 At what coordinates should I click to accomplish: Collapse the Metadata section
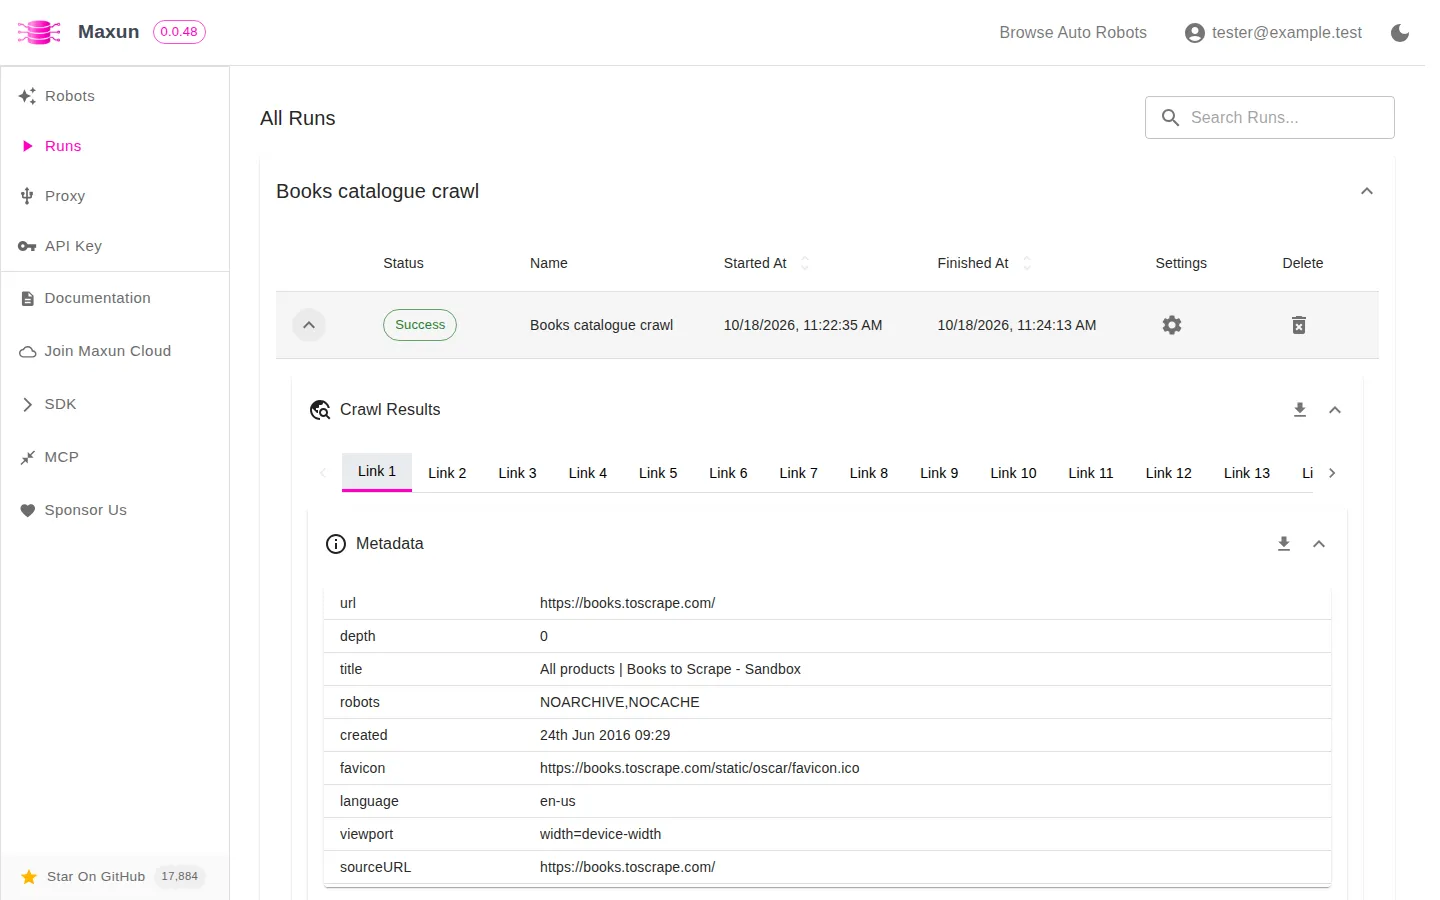1319,544
